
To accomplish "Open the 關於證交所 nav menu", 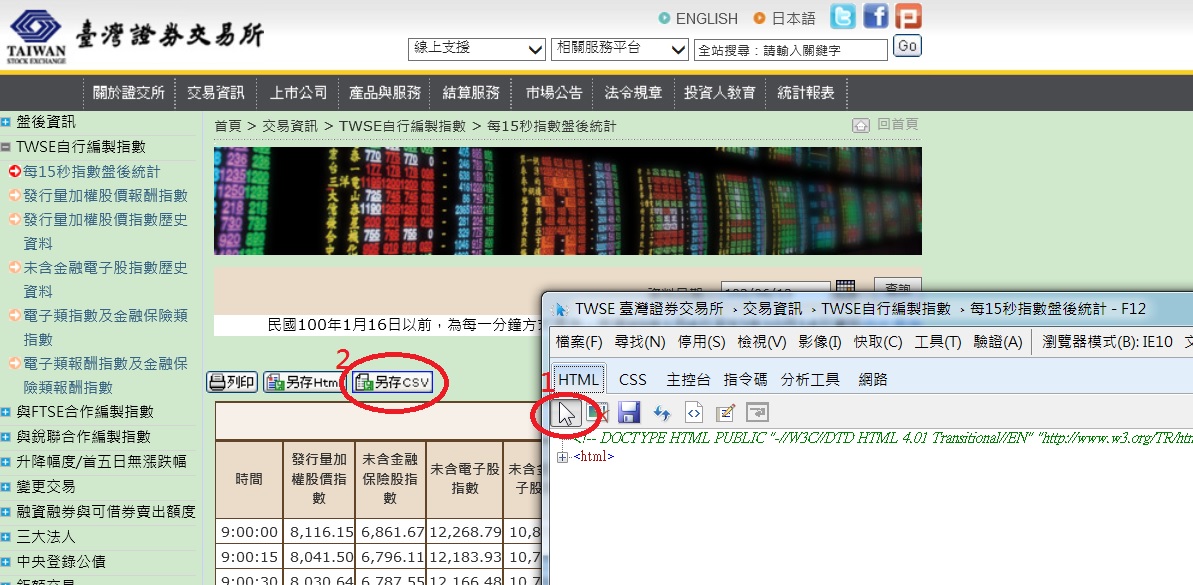I will pos(129,93).
